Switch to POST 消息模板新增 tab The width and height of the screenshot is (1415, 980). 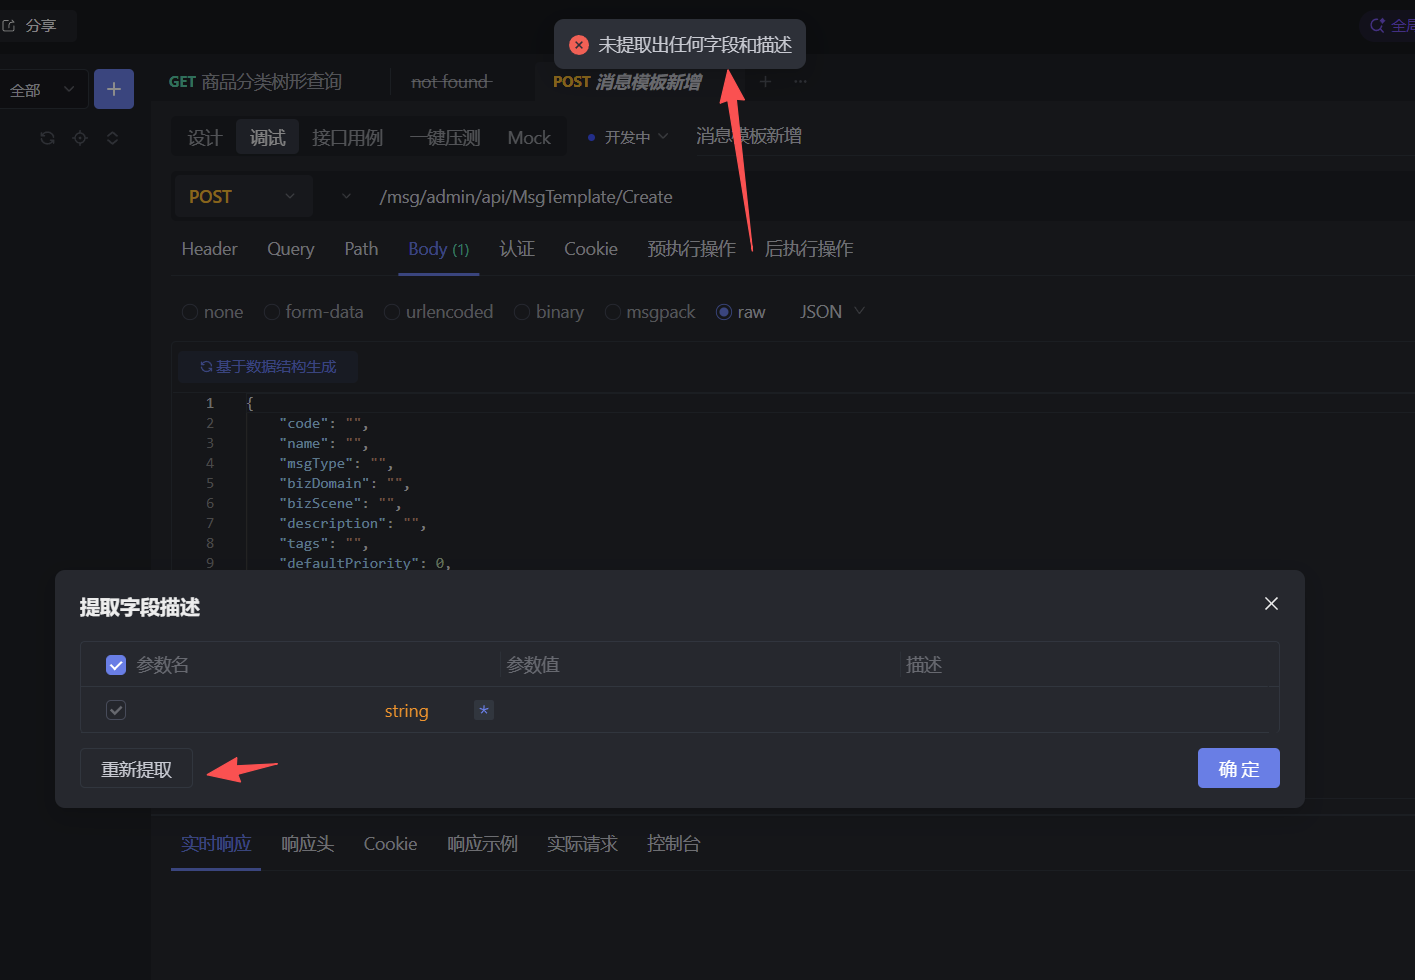point(627,82)
